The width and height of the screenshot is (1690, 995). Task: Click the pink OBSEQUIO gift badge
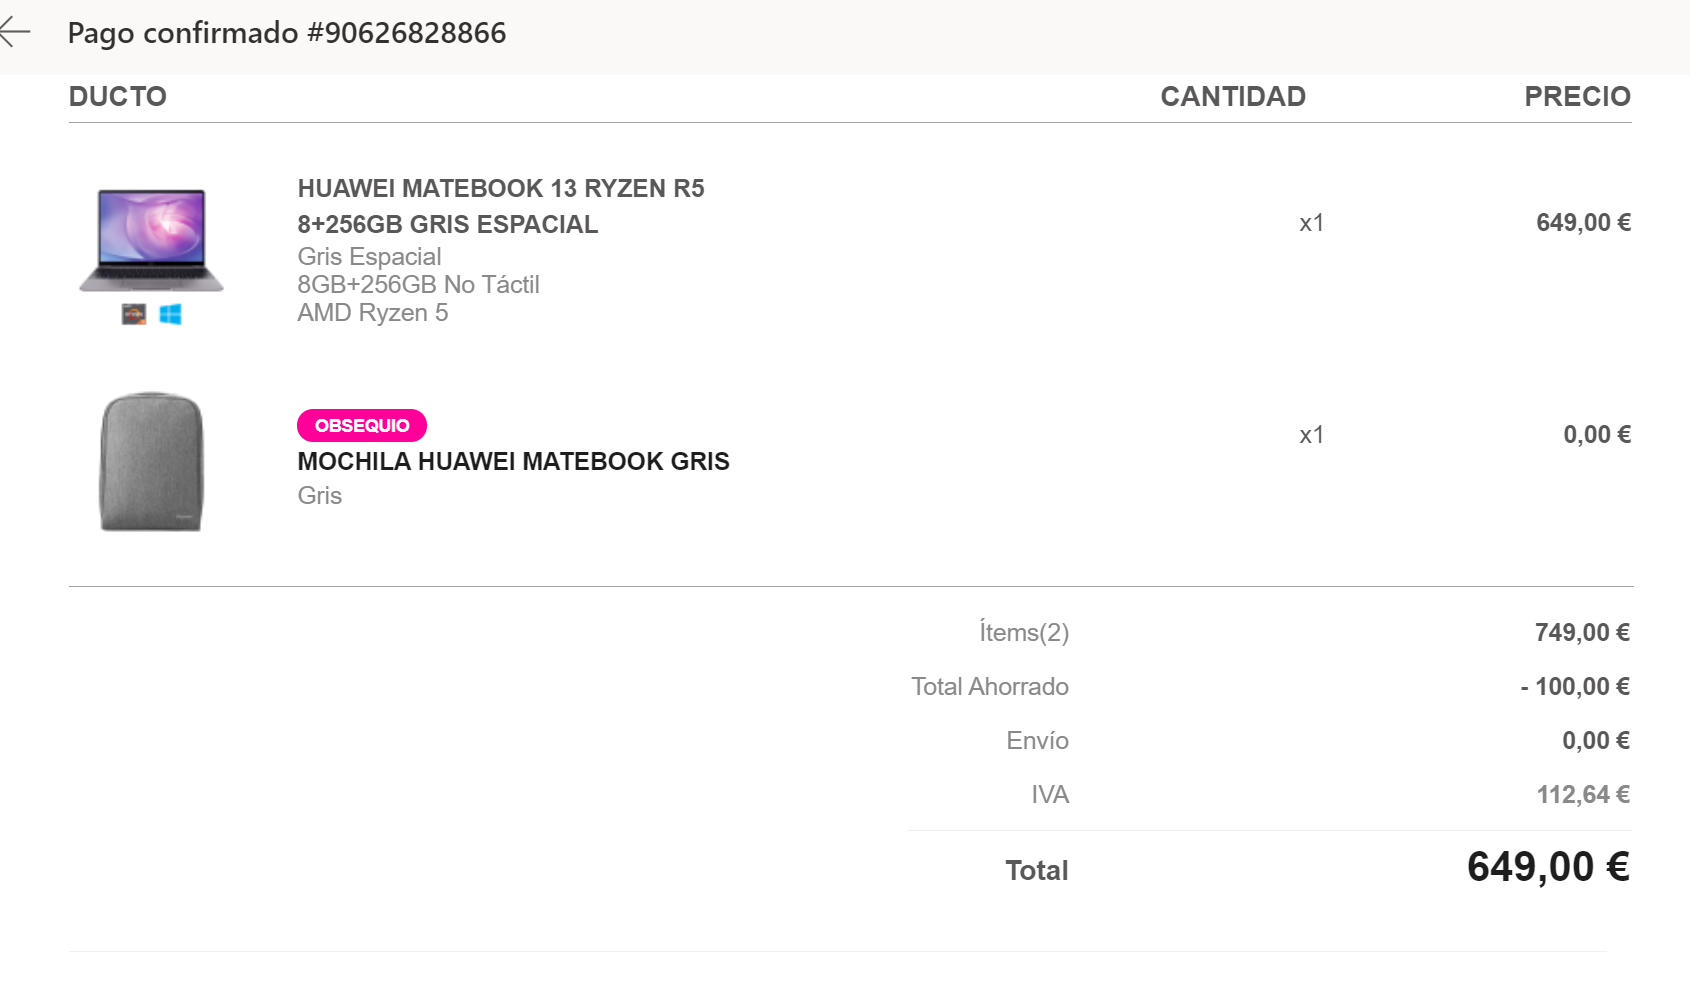(362, 425)
